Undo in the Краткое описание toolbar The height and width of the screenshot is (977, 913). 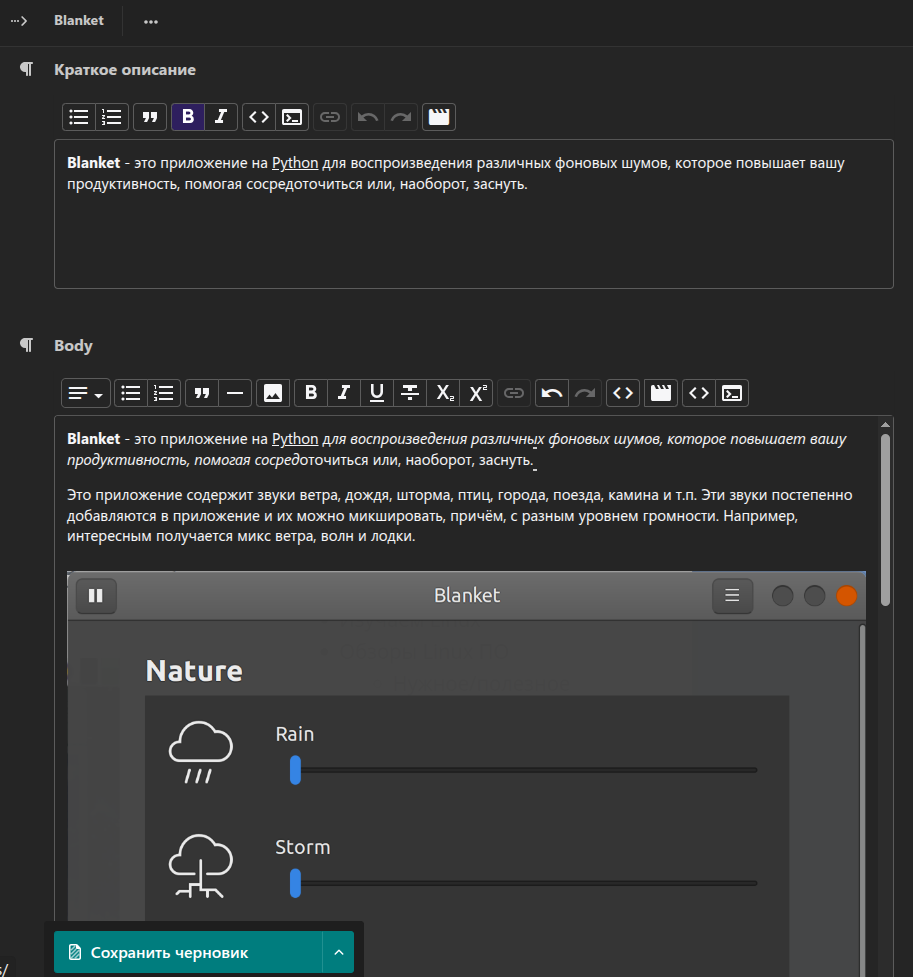point(368,117)
